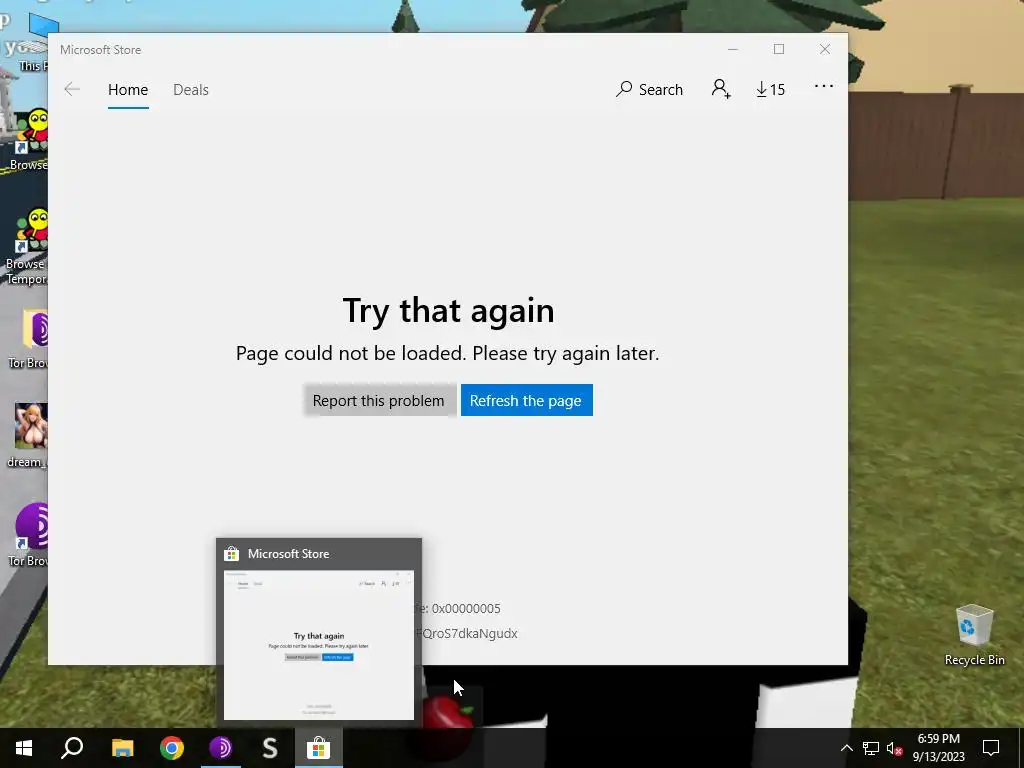Open network status tray icon
Image resolution: width=1024 pixels, height=768 pixels.
click(871, 748)
